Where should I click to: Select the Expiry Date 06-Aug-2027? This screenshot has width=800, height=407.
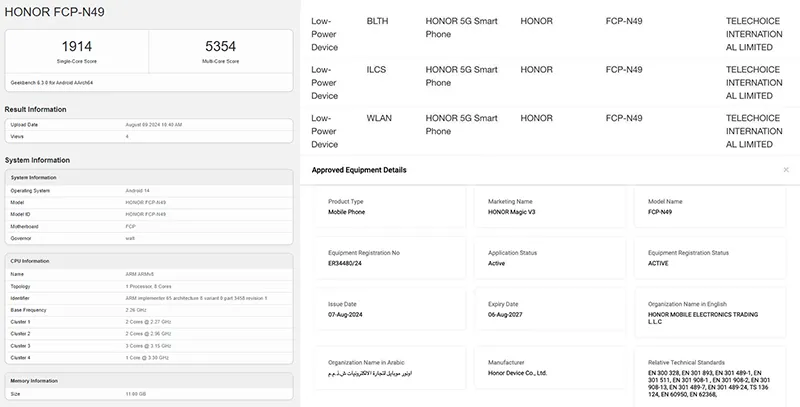click(x=505, y=315)
